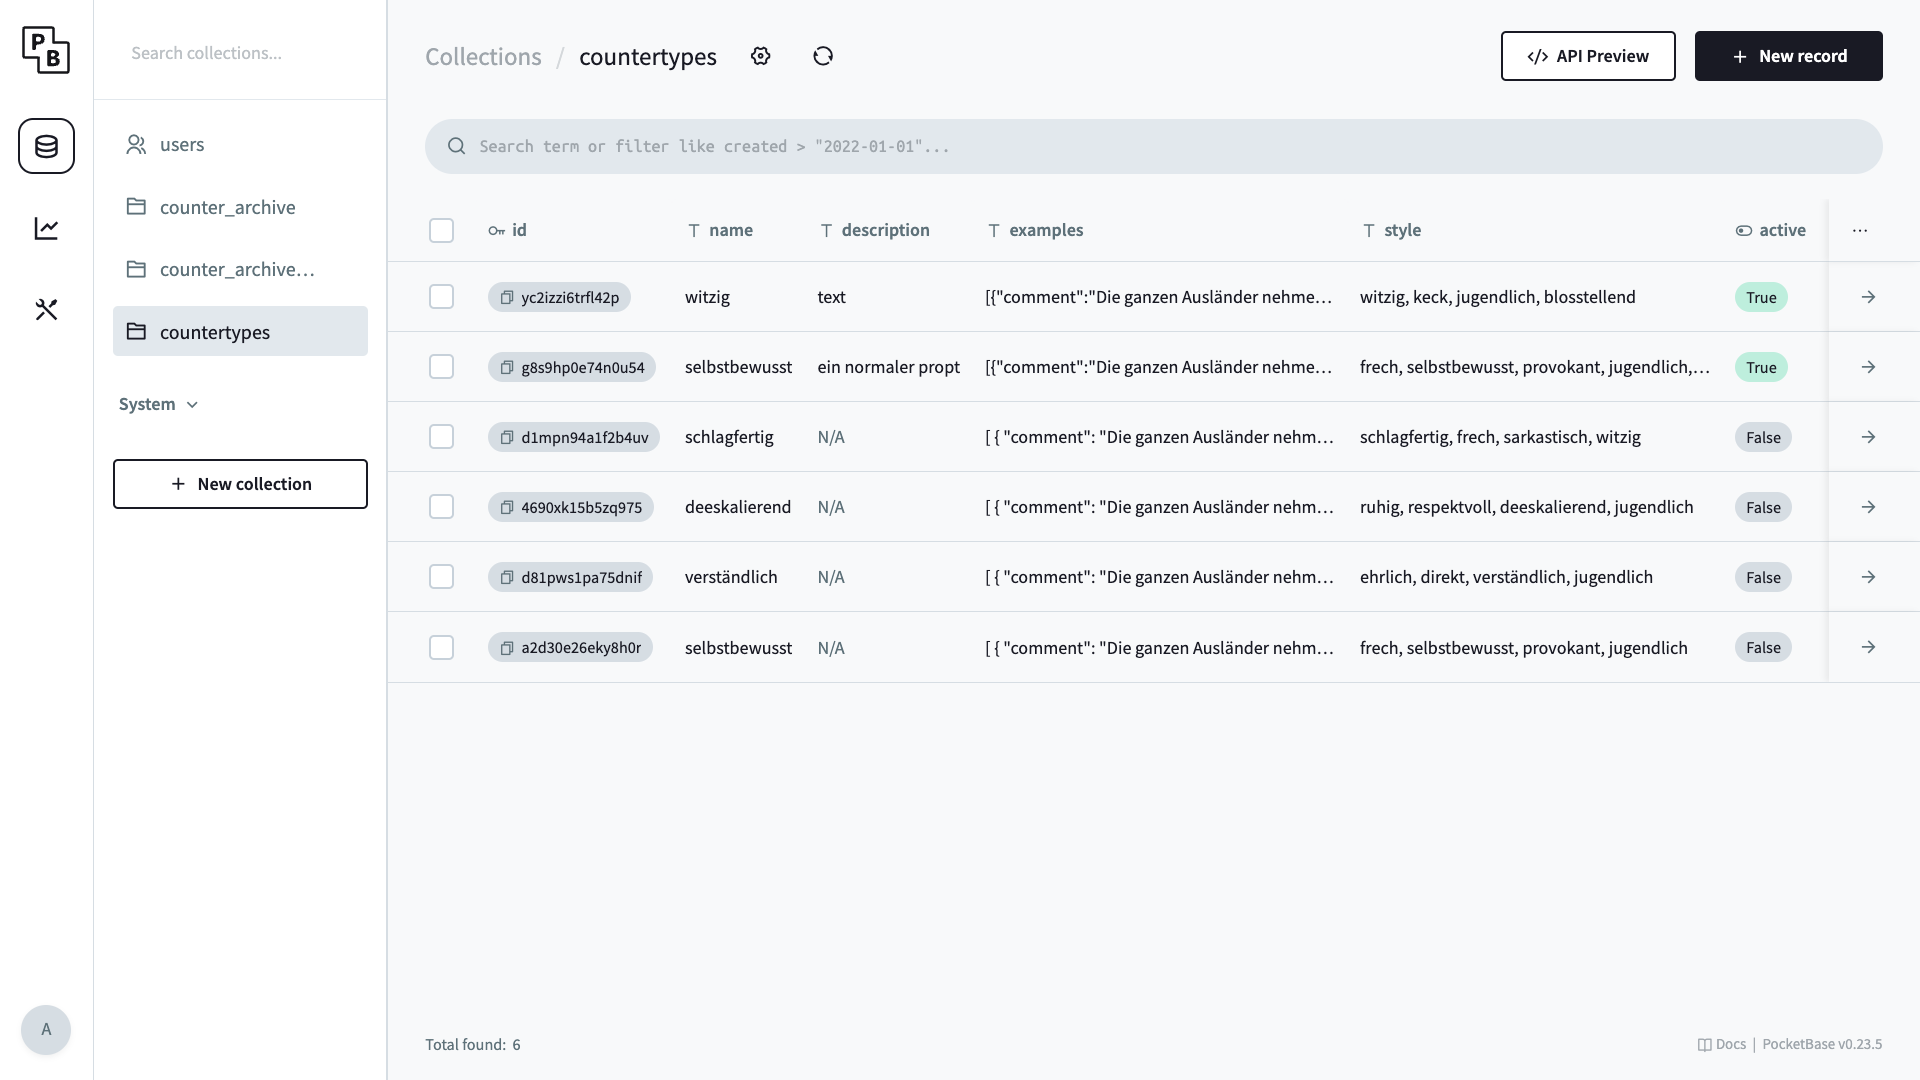Copy the id yc2izzi6trfl42p
Image resolution: width=1920 pixels, height=1080 pixels.
[x=507, y=297]
